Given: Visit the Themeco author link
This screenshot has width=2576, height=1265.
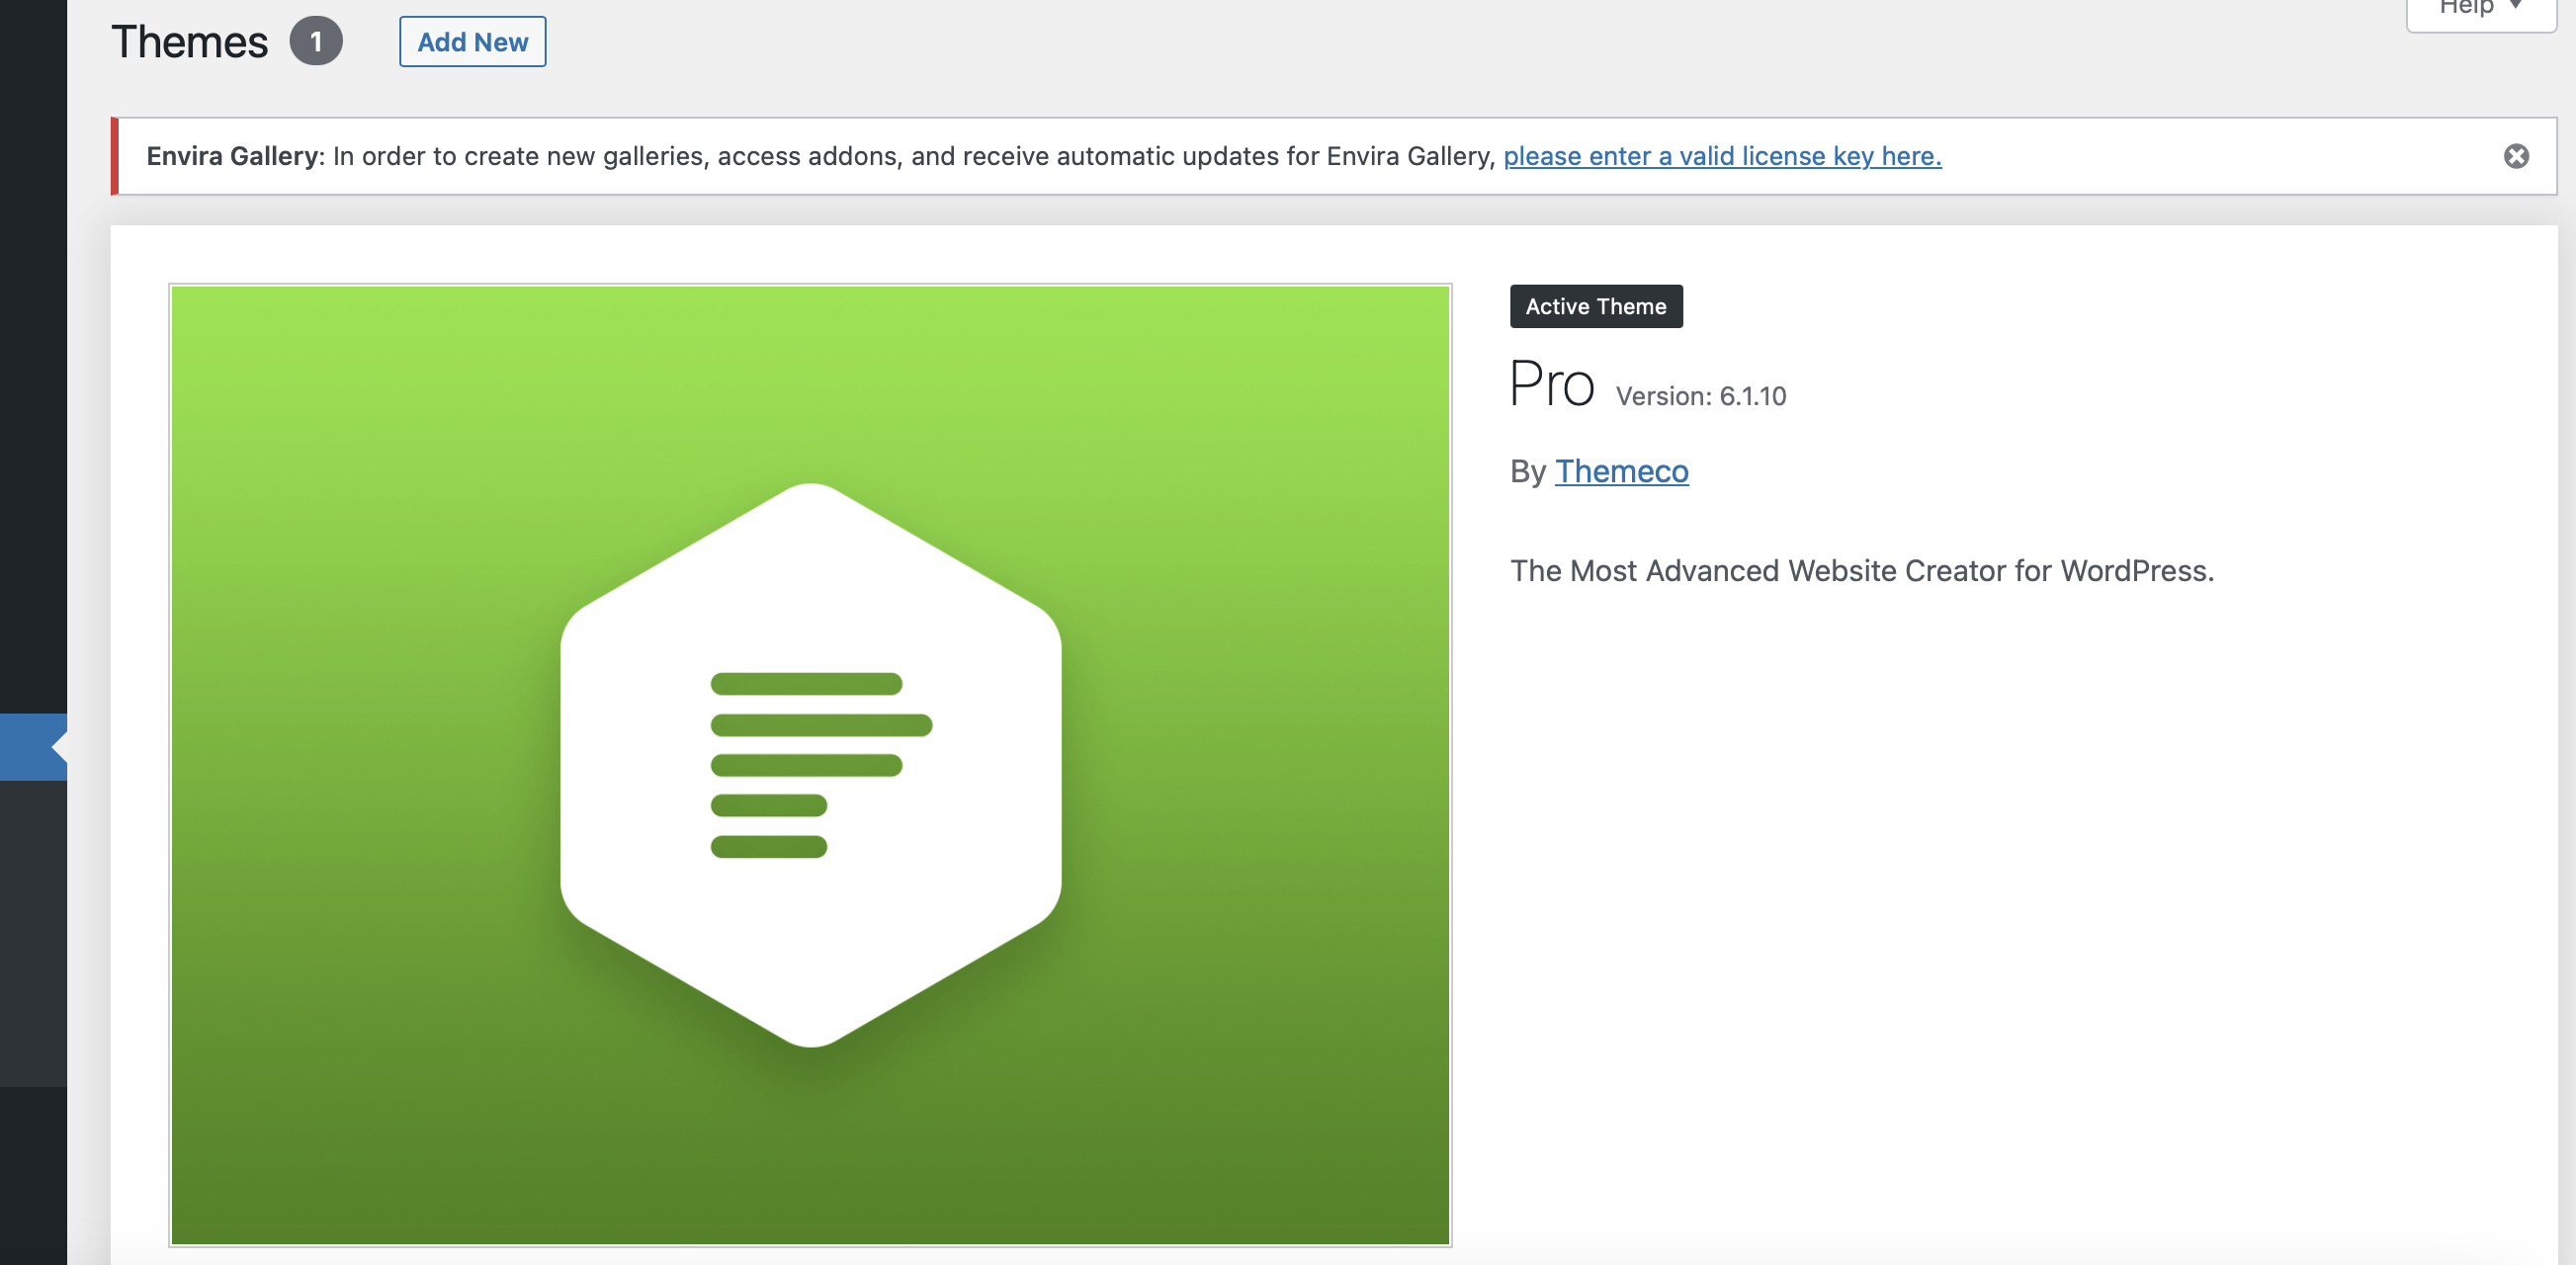Looking at the screenshot, I should pos(1621,471).
